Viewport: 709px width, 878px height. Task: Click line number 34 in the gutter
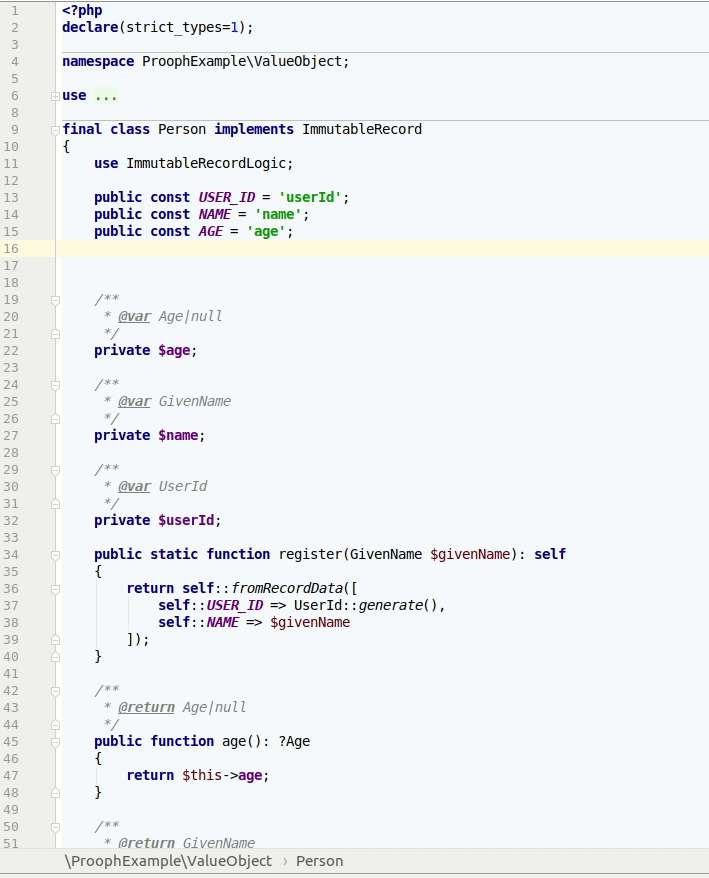pyautogui.click(x=11, y=554)
